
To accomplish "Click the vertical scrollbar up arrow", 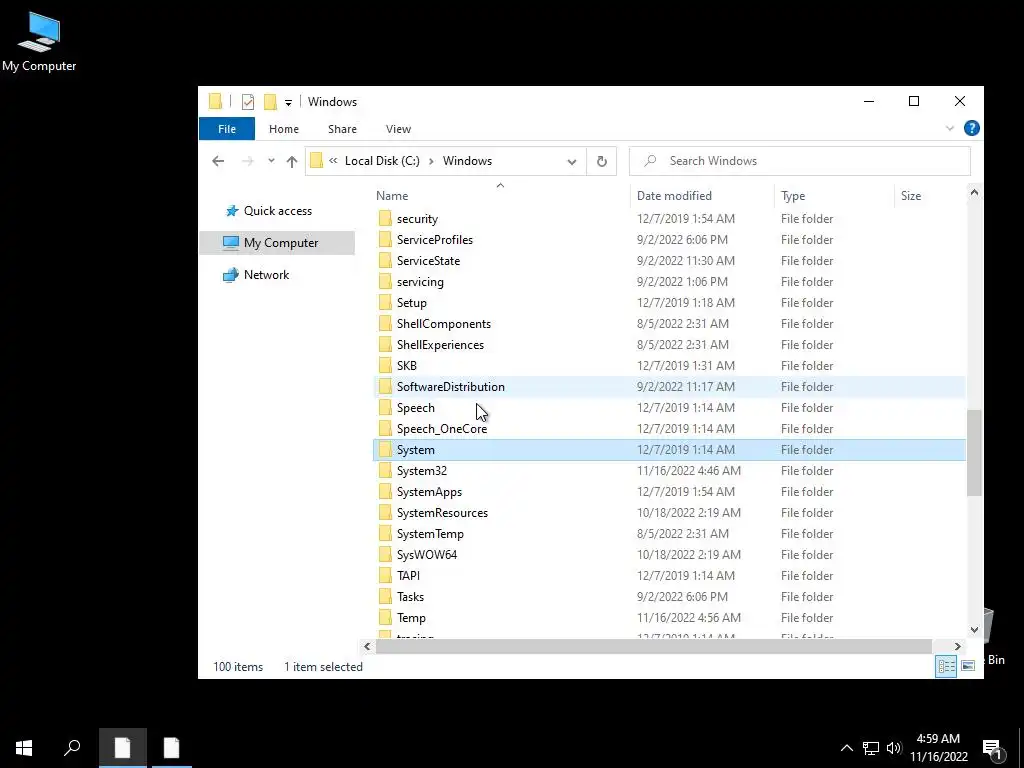I will coord(974,193).
